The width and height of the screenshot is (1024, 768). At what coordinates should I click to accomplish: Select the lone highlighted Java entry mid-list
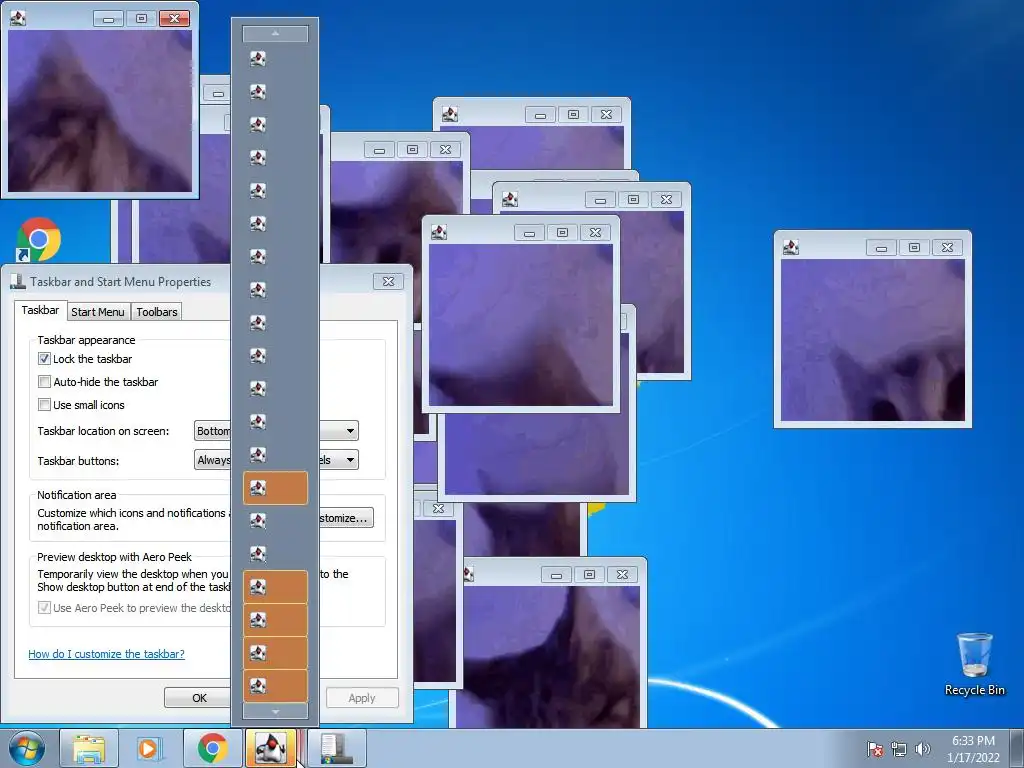(x=276, y=488)
